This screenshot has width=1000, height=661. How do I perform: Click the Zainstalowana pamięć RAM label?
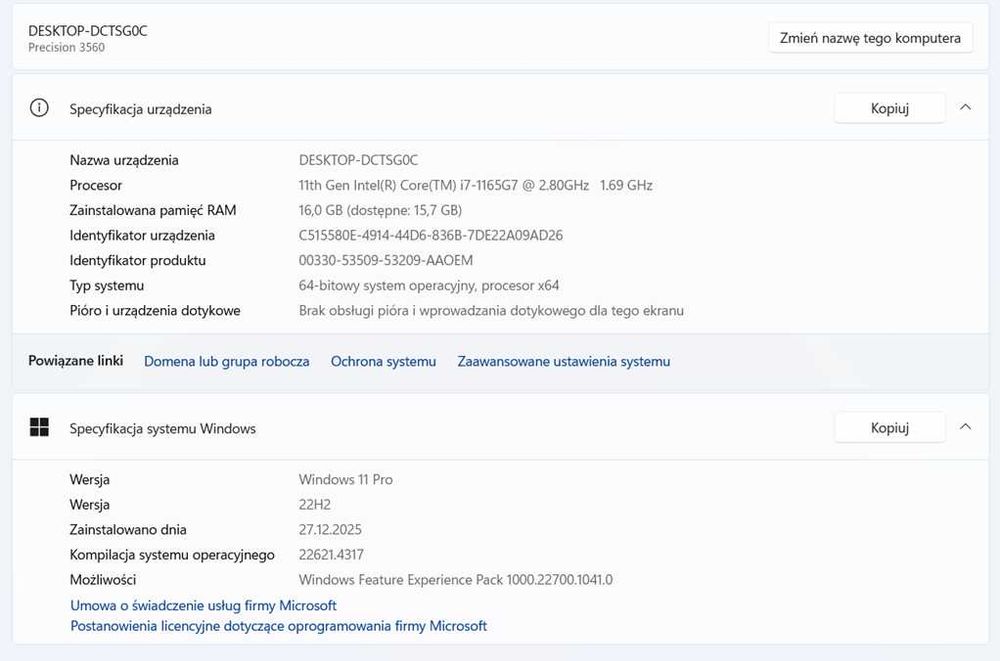153,211
